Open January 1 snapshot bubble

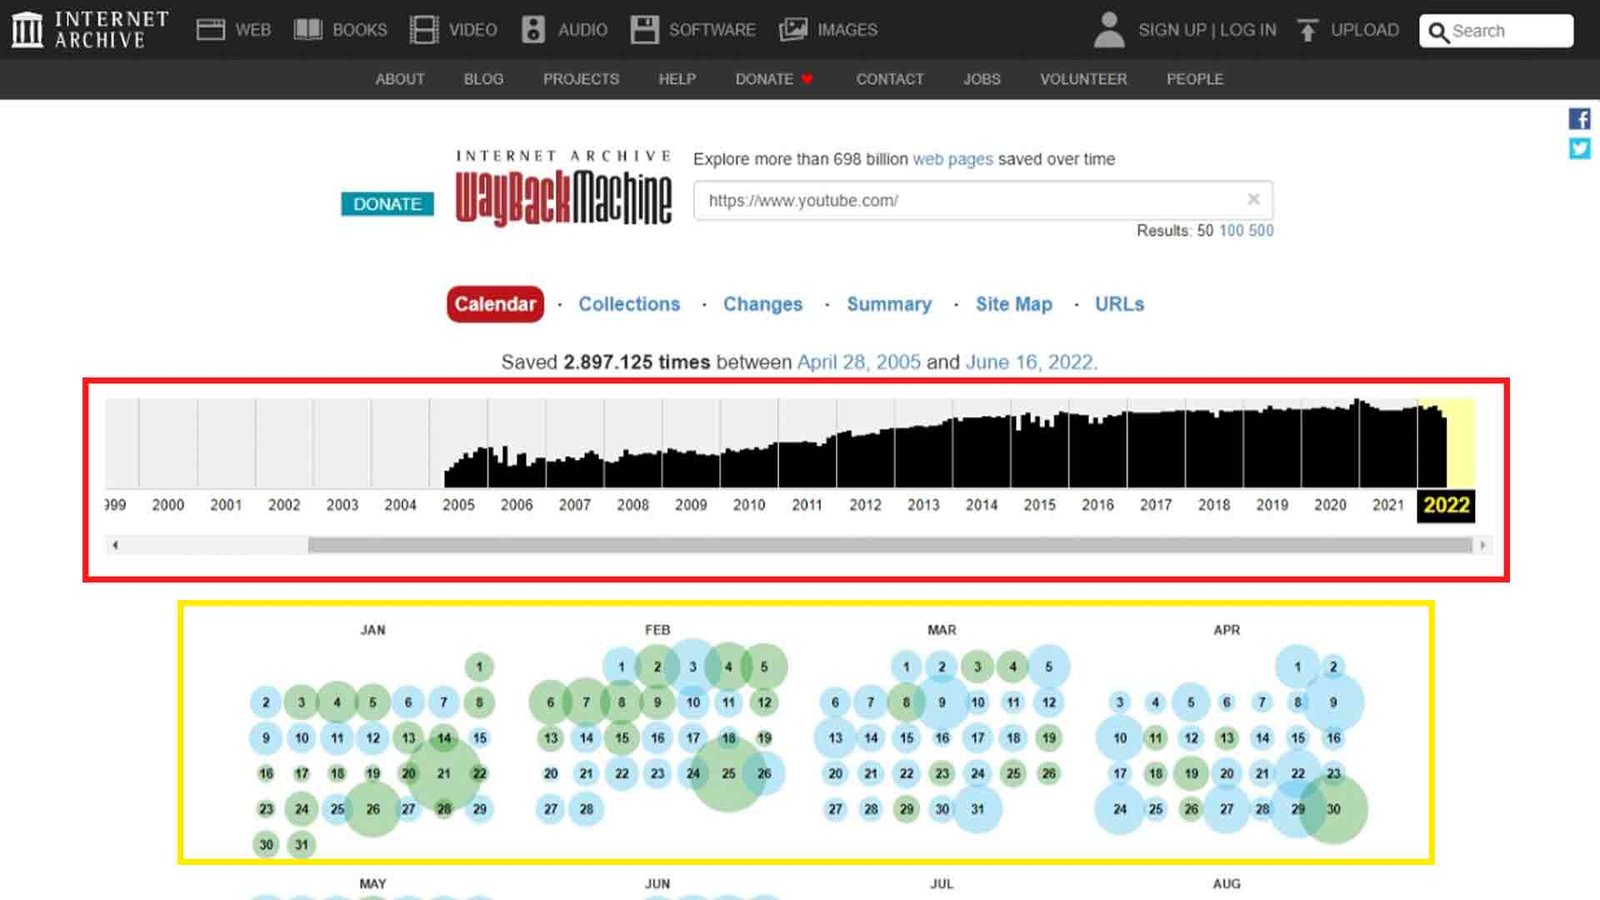tap(479, 667)
